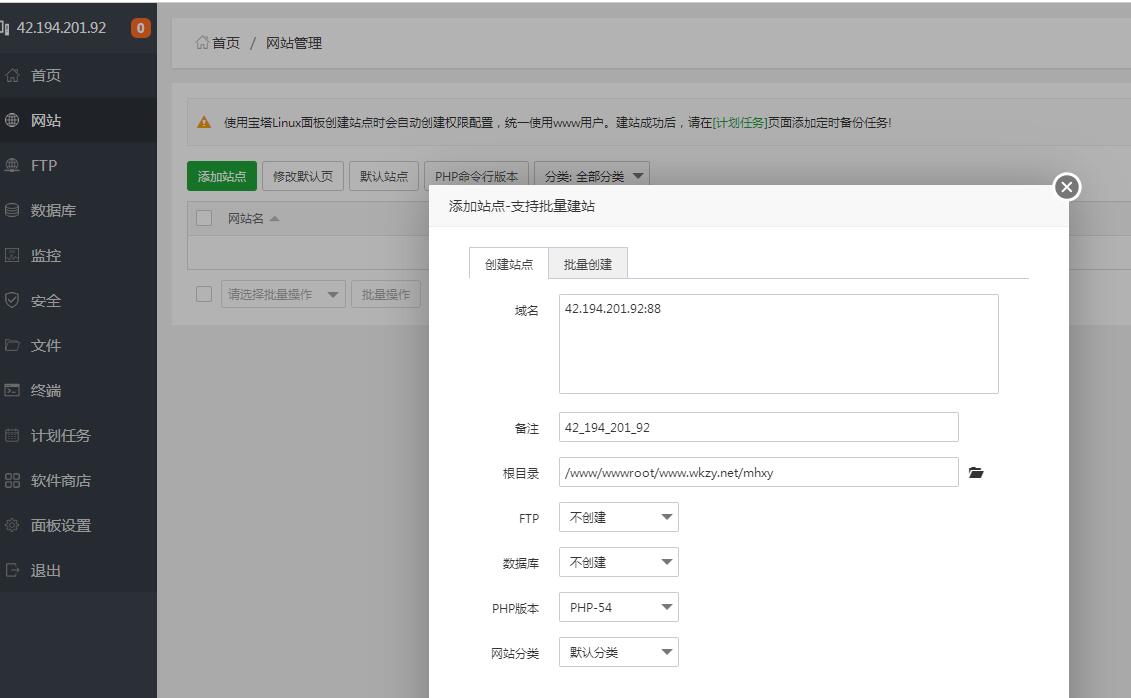This screenshot has width=1131, height=698.
Task: Click the home icon in sidebar
Action: click(13, 76)
